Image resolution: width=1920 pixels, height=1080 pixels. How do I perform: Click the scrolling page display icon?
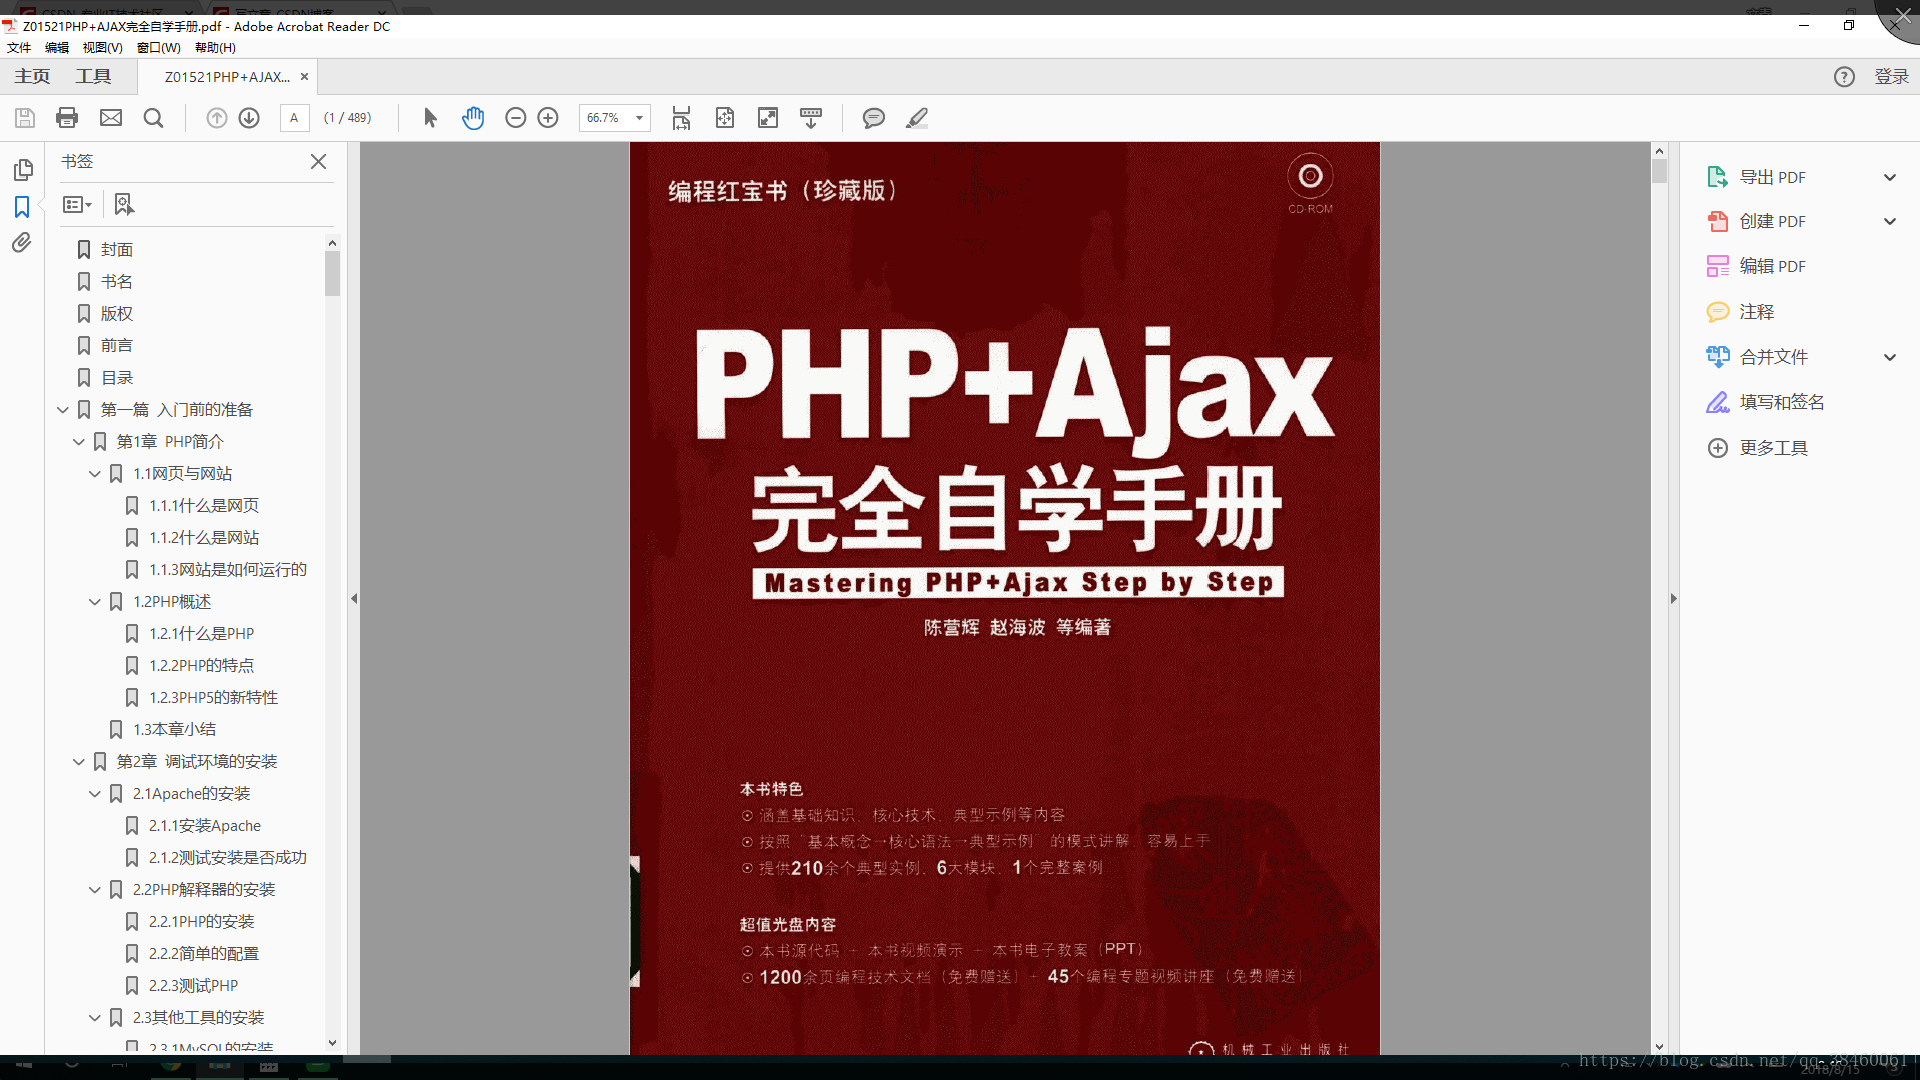pos(681,118)
